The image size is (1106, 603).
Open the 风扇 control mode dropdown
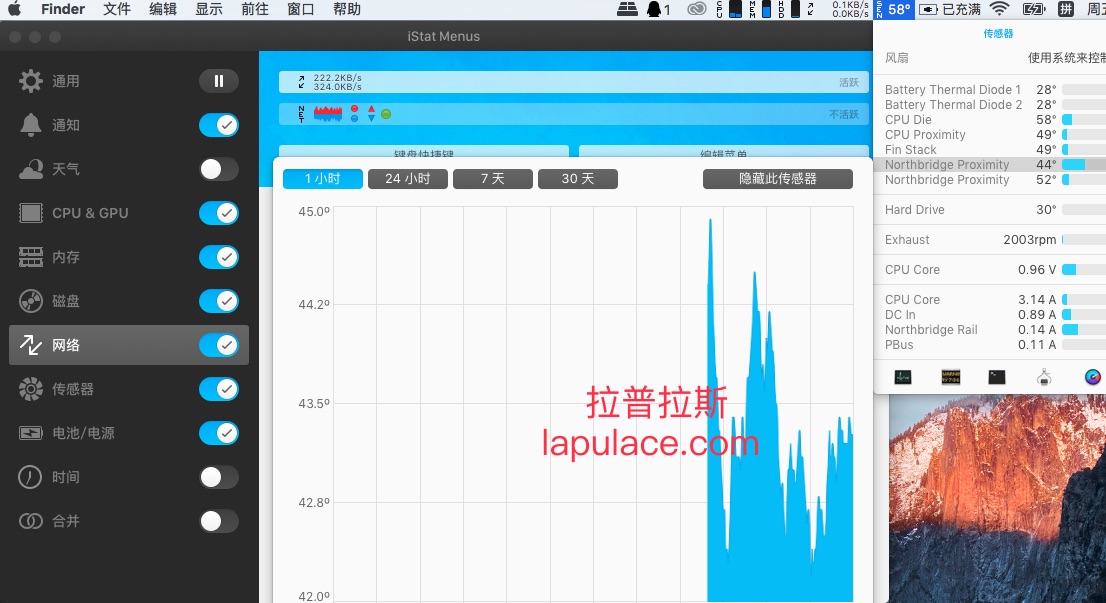pos(1066,58)
